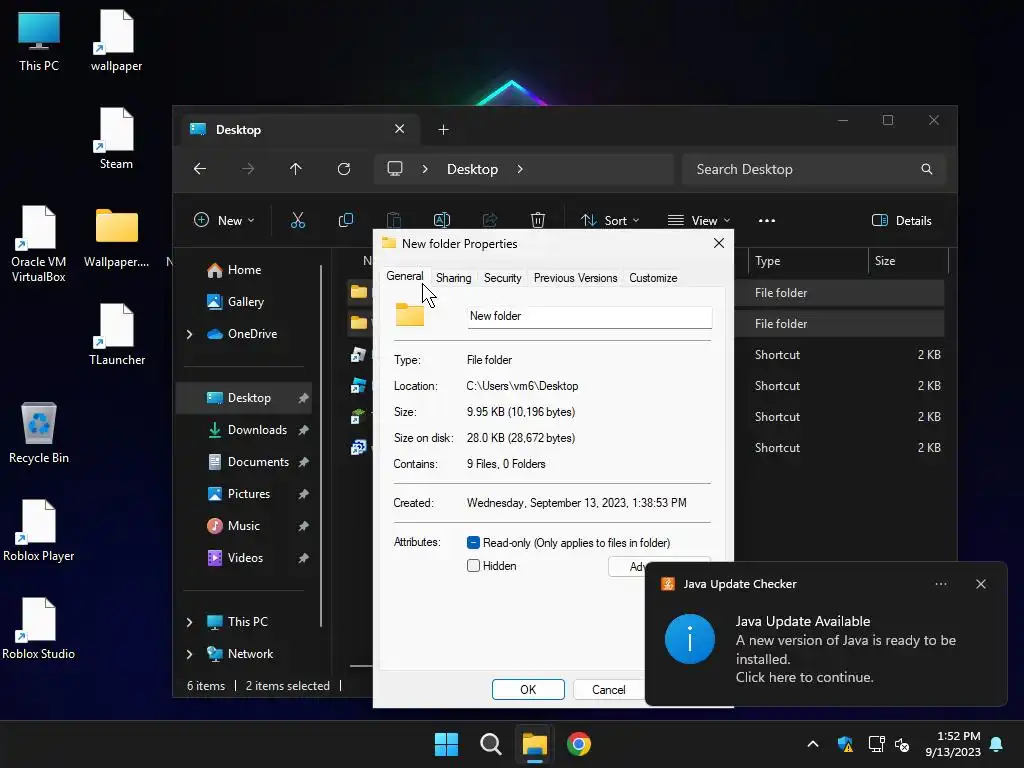Image resolution: width=1024 pixels, height=768 pixels.
Task: Close the Java Update Checker notification
Action: (x=981, y=584)
